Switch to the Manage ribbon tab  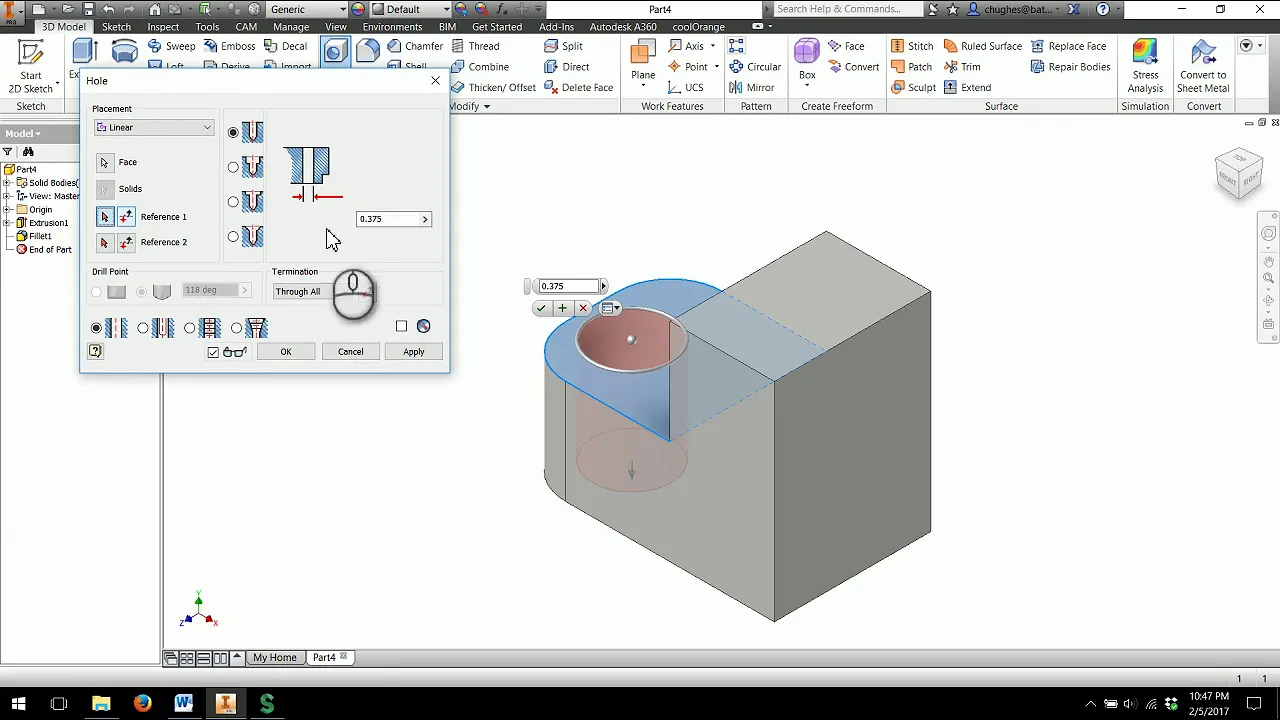tap(291, 27)
